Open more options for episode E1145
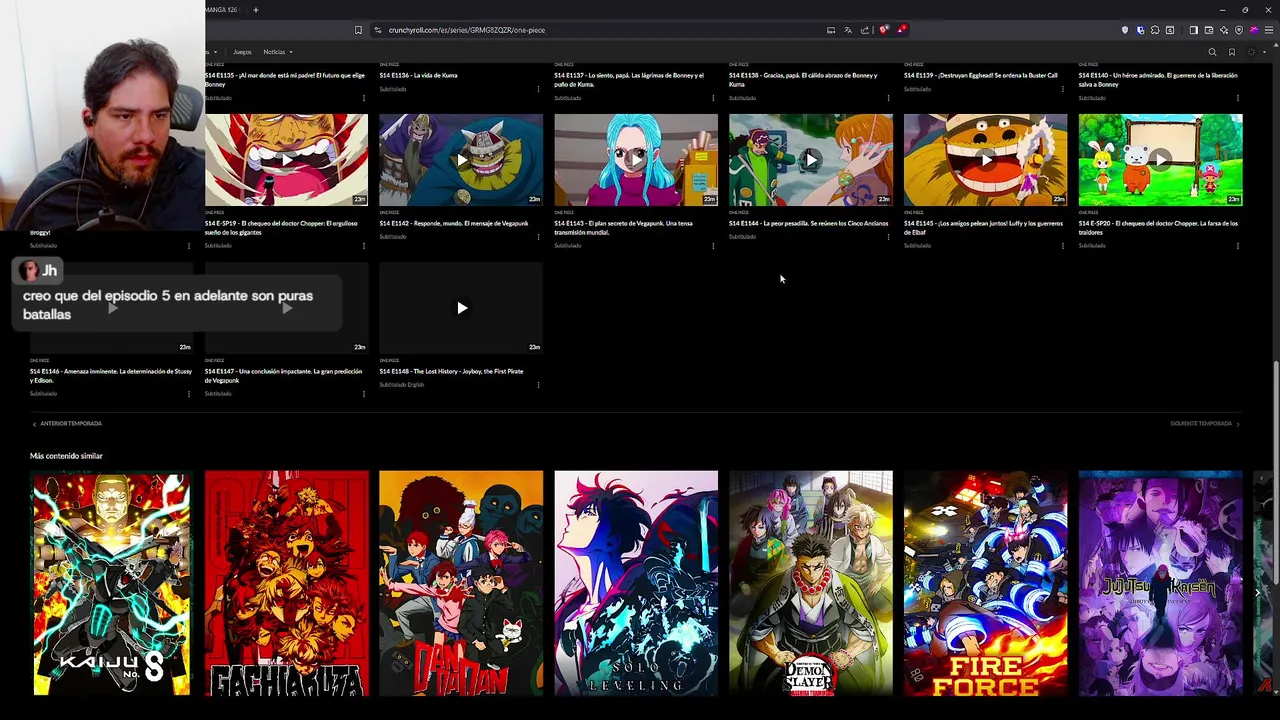Screen dimensions: 1280x720 pyautogui.click(x=1063, y=246)
